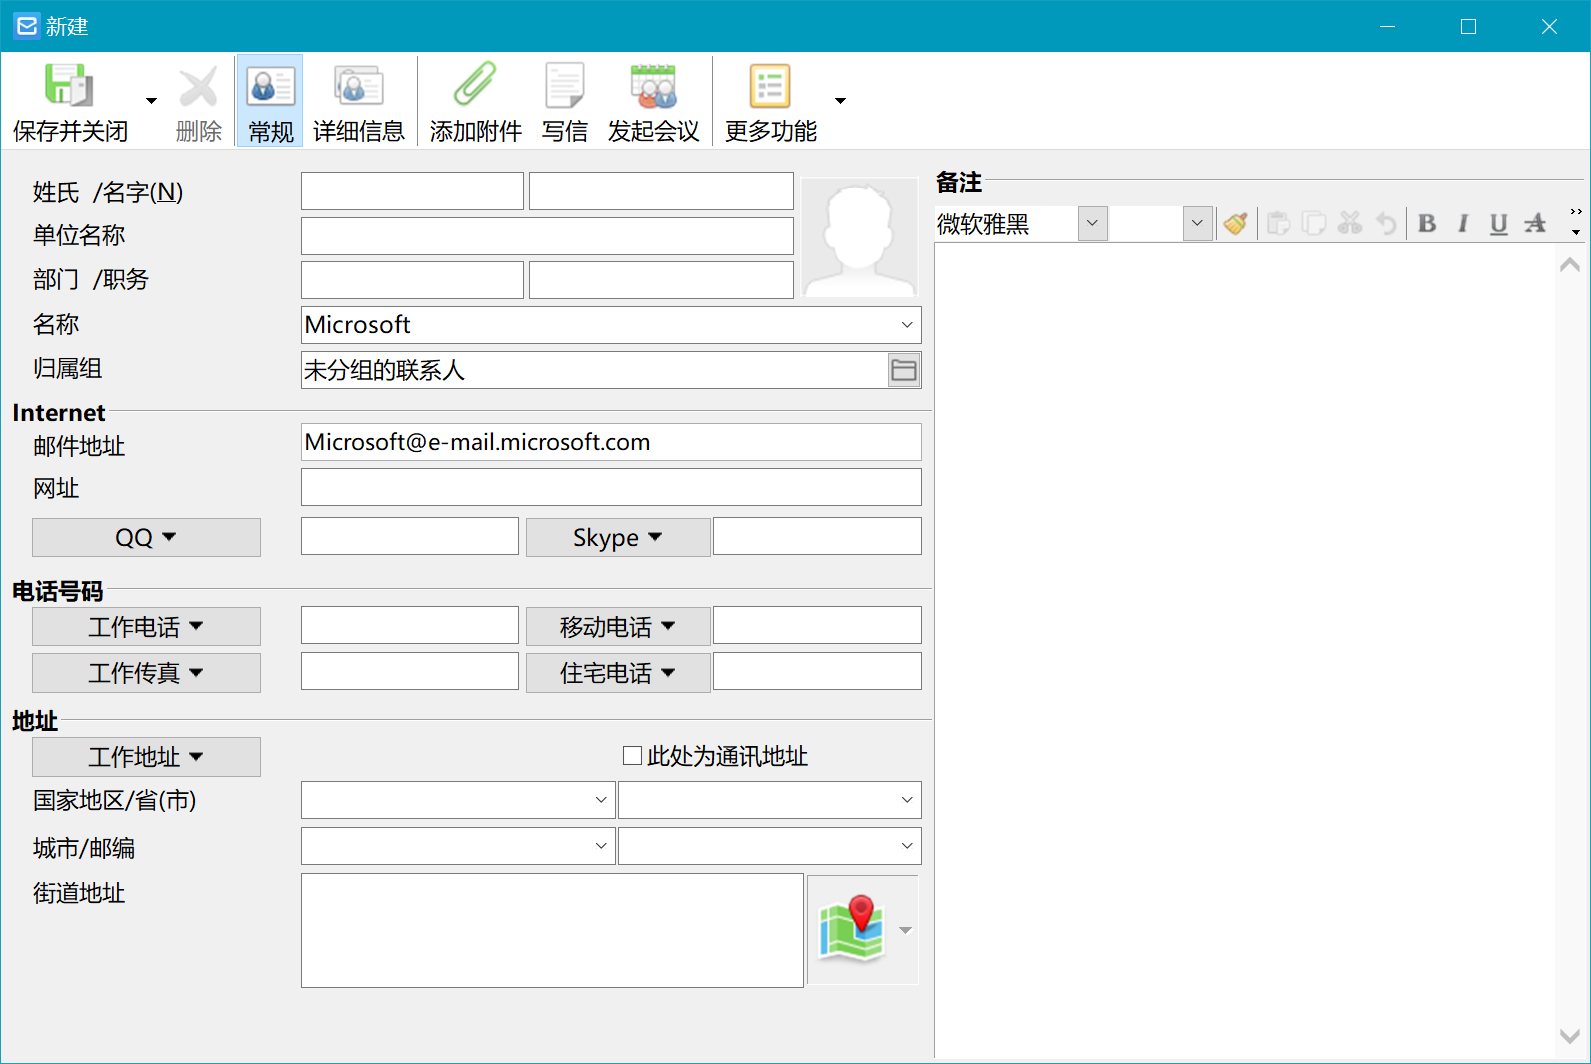The image size is (1591, 1064).
Task: Click the 单位名称 company input field
Action: pyautogui.click(x=547, y=236)
